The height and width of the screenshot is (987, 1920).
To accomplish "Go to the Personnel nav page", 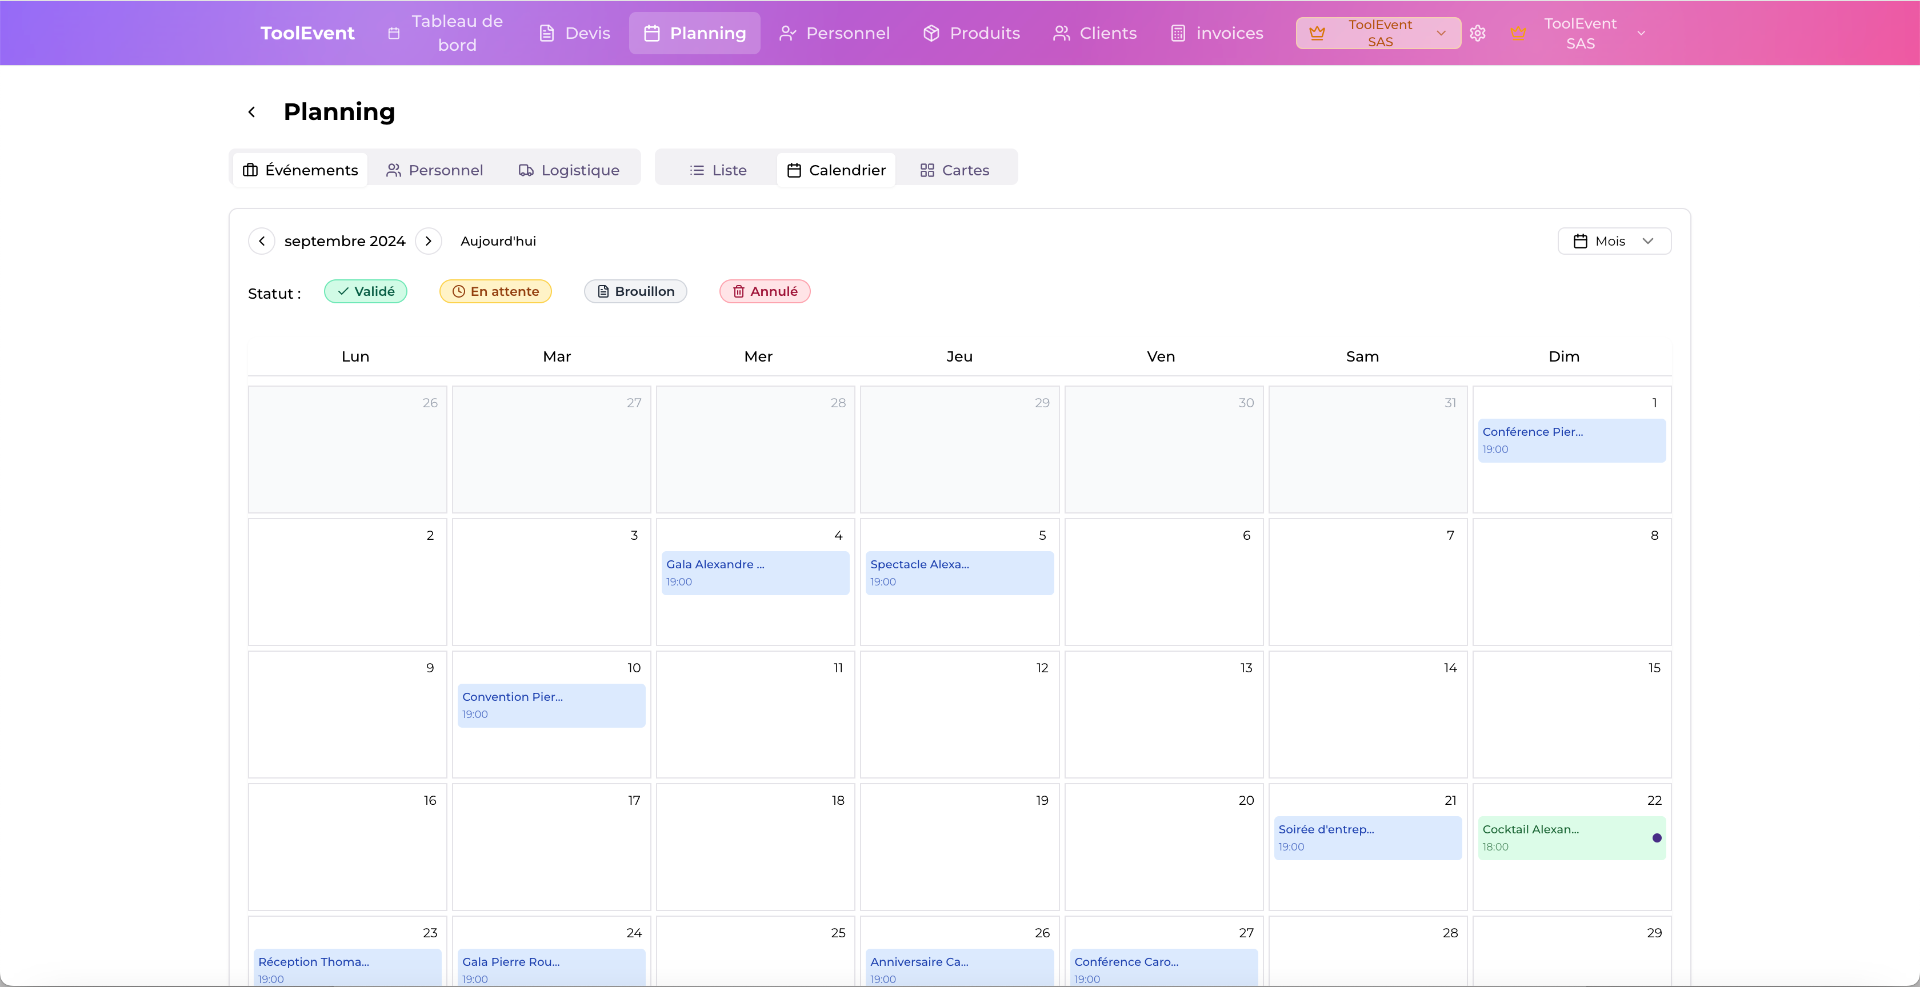I will [835, 33].
